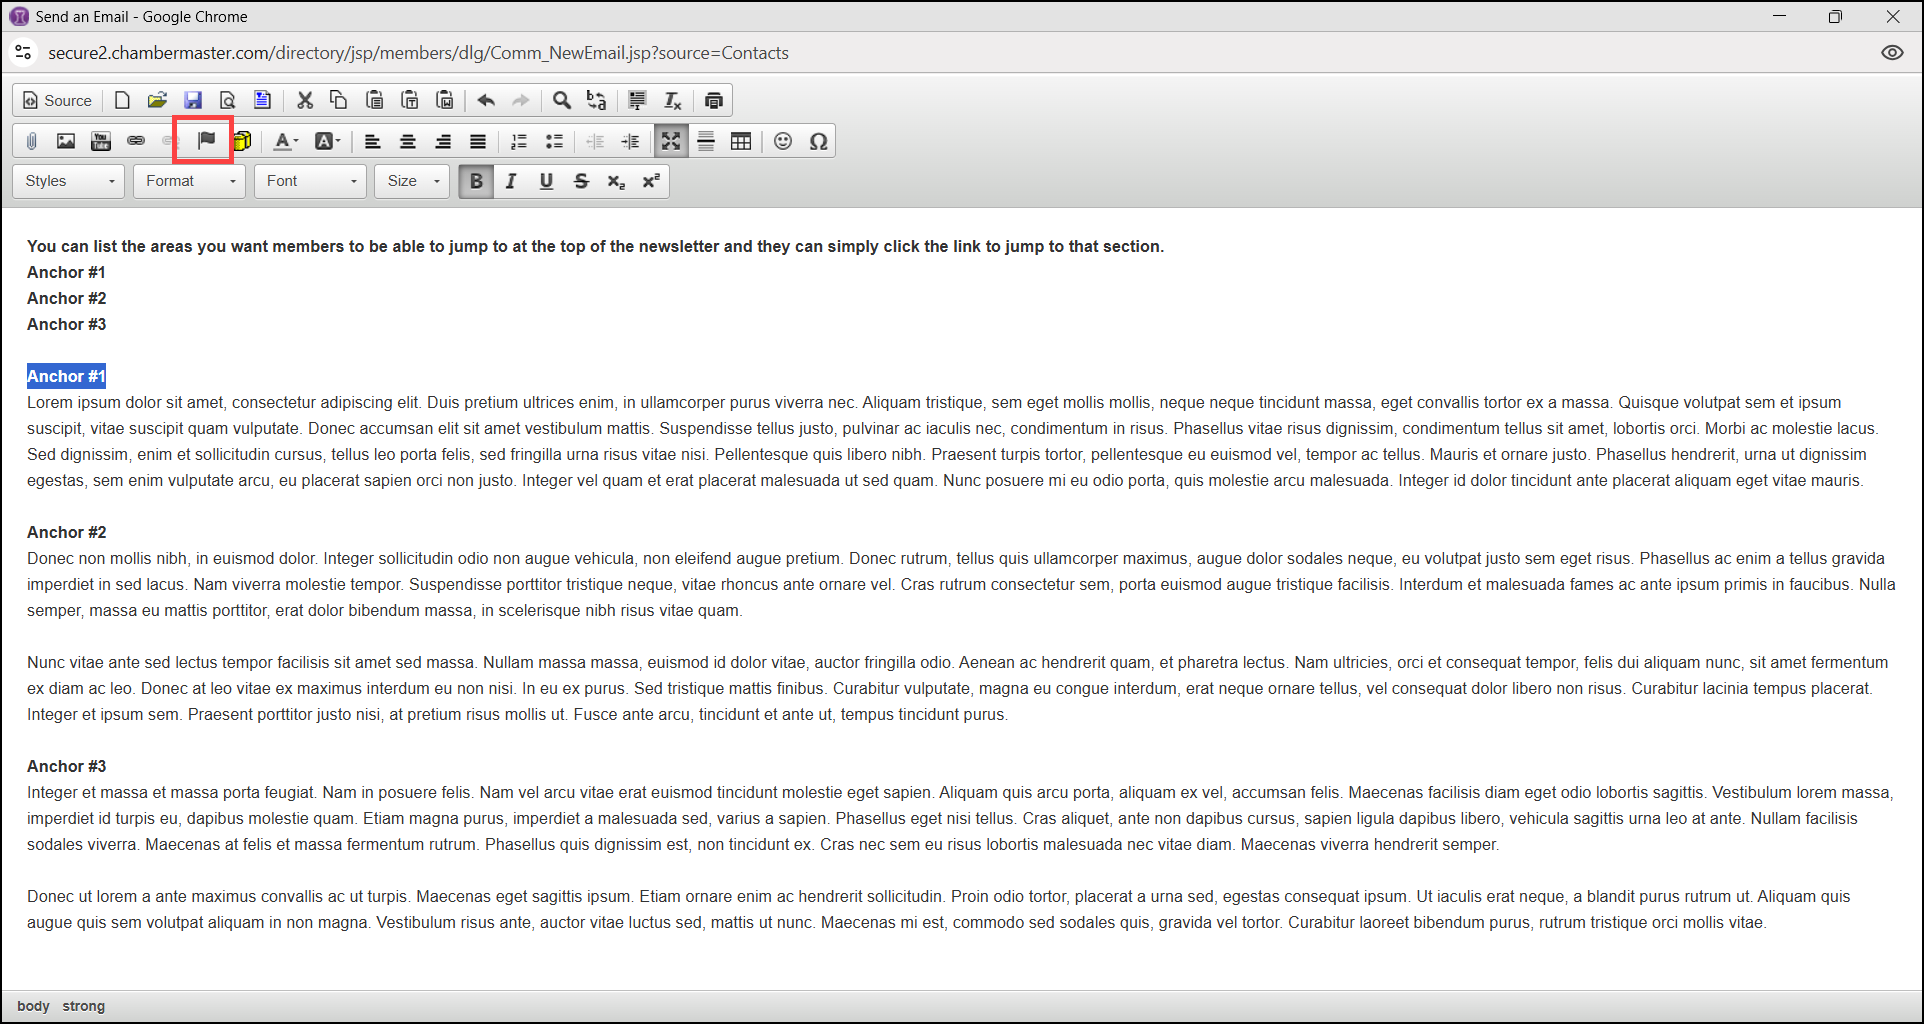
Task: Insert a special character (Omega)
Action: 818,141
